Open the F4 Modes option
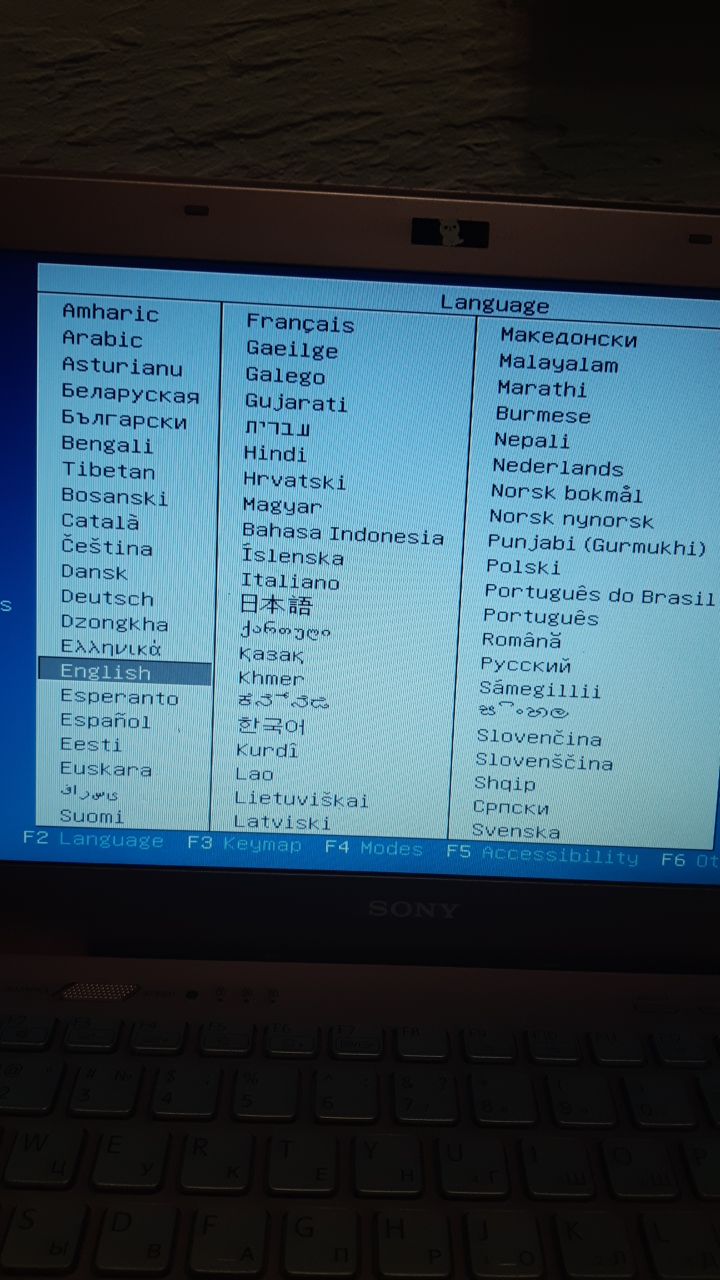This screenshot has height=1280, width=720. coord(374,849)
